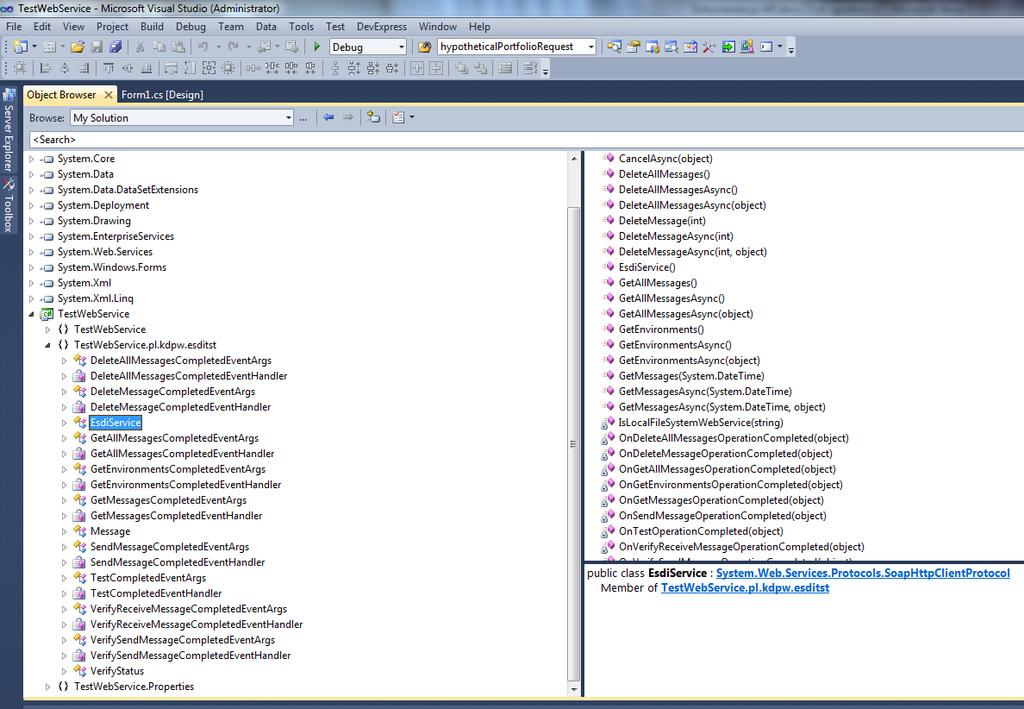Click the Save floppy disk icon

97,47
